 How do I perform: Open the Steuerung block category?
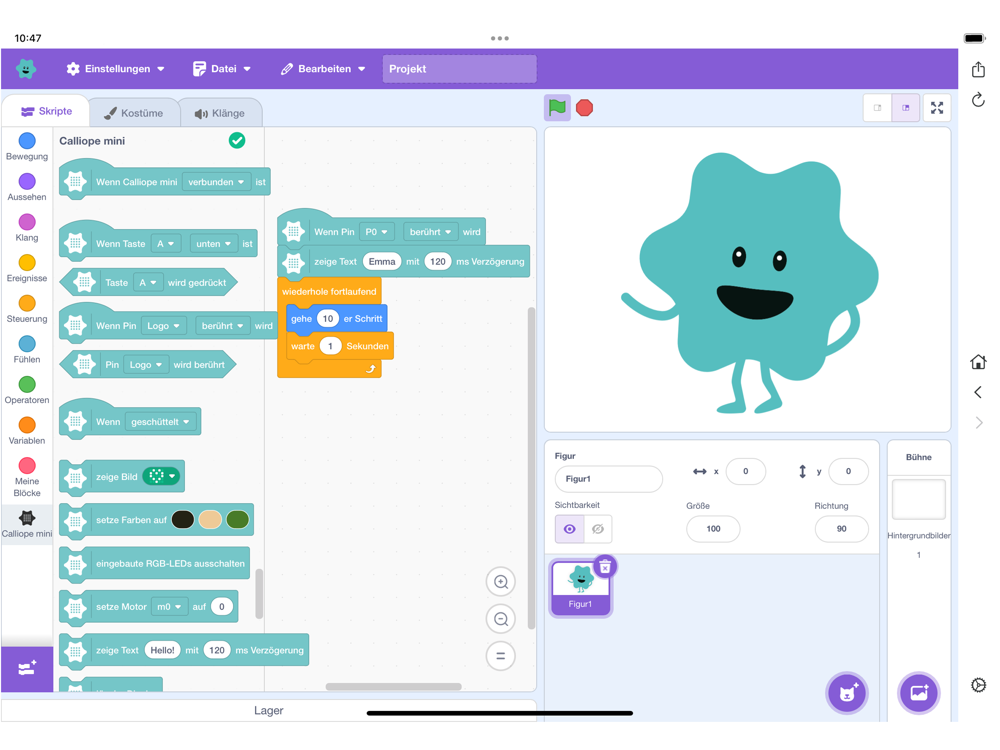click(x=27, y=309)
